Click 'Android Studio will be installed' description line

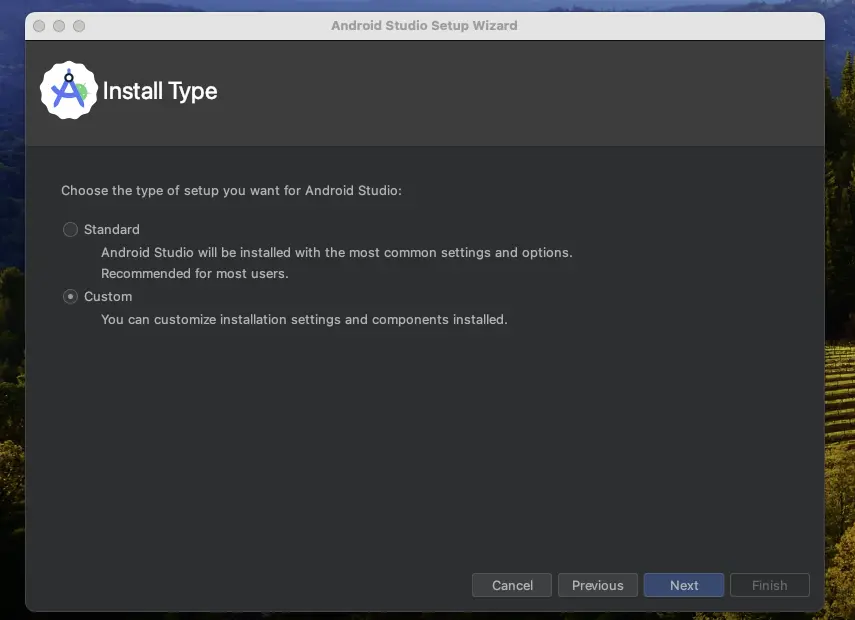tap(336, 252)
